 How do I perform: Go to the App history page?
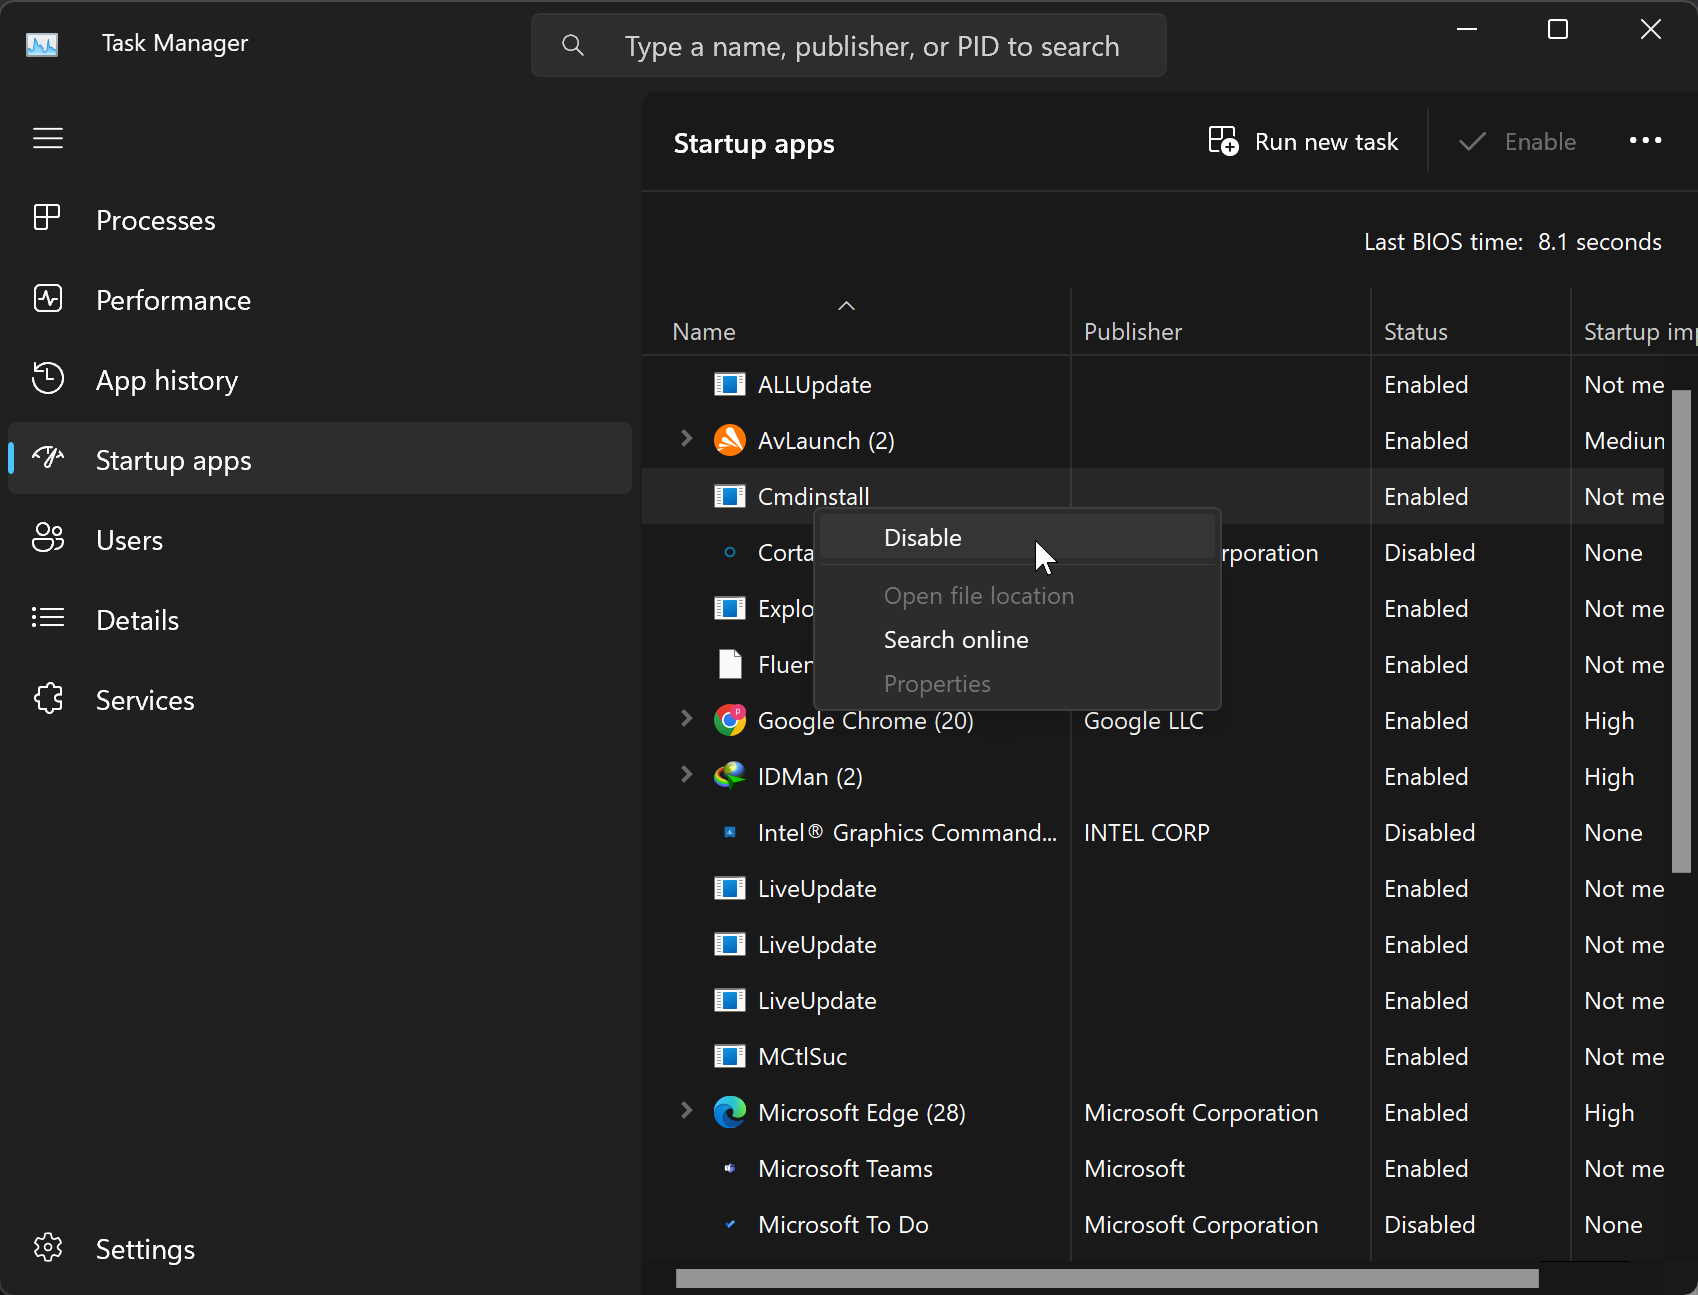pos(320,380)
